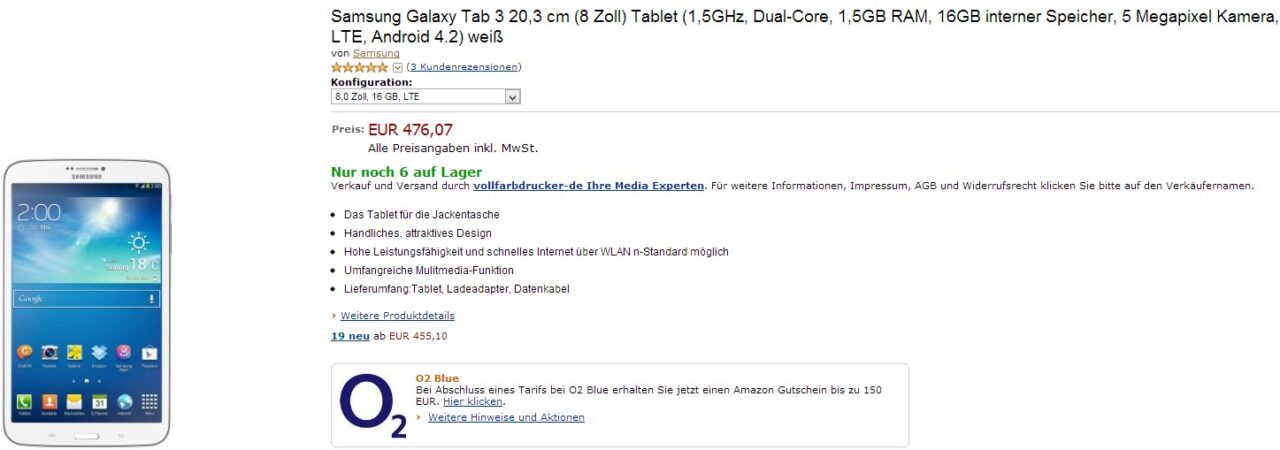Viewport: 1280px width, 450px height.
Task: Click the camera app icon on tablet
Action: click(x=49, y=352)
